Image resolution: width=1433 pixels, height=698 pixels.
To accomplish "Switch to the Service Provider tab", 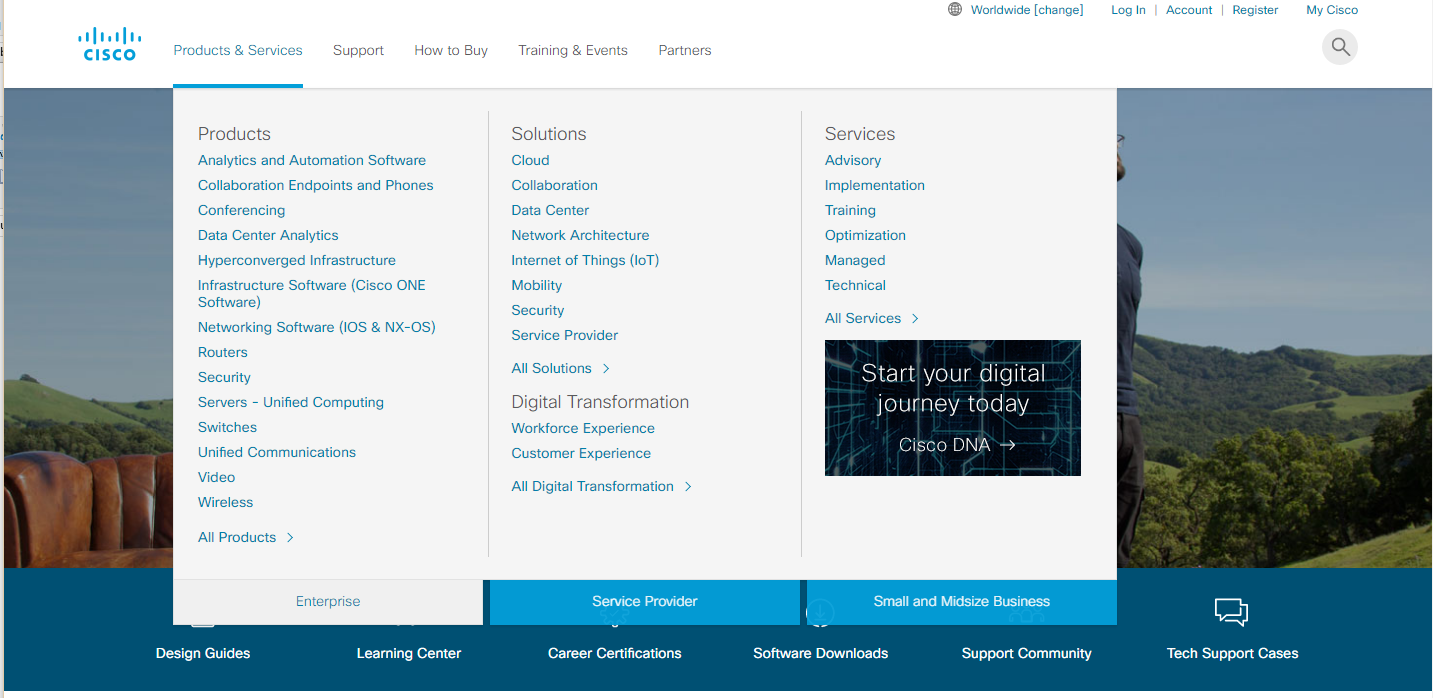I will click(644, 602).
